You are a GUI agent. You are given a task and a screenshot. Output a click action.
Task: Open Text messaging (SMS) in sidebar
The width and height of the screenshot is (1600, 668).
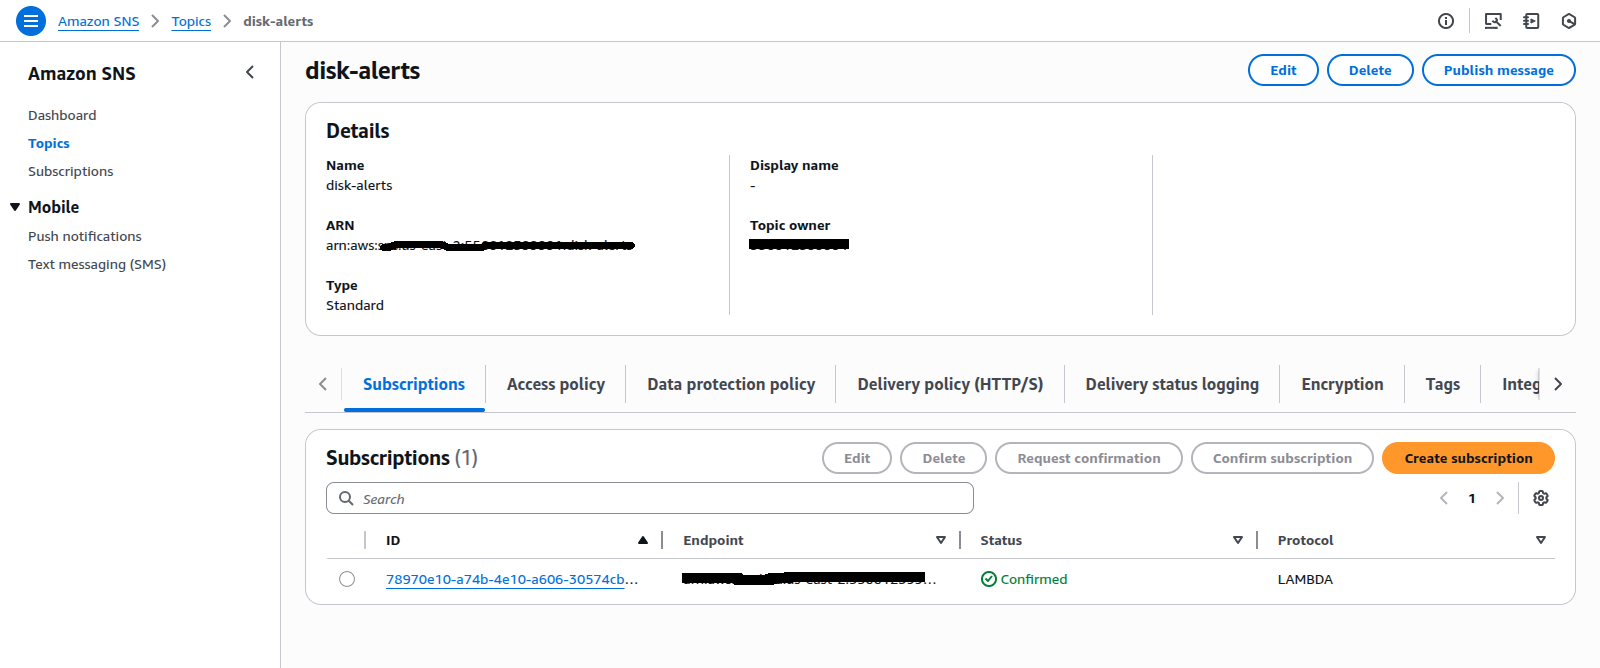pyautogui.click(x=97, y=264)
